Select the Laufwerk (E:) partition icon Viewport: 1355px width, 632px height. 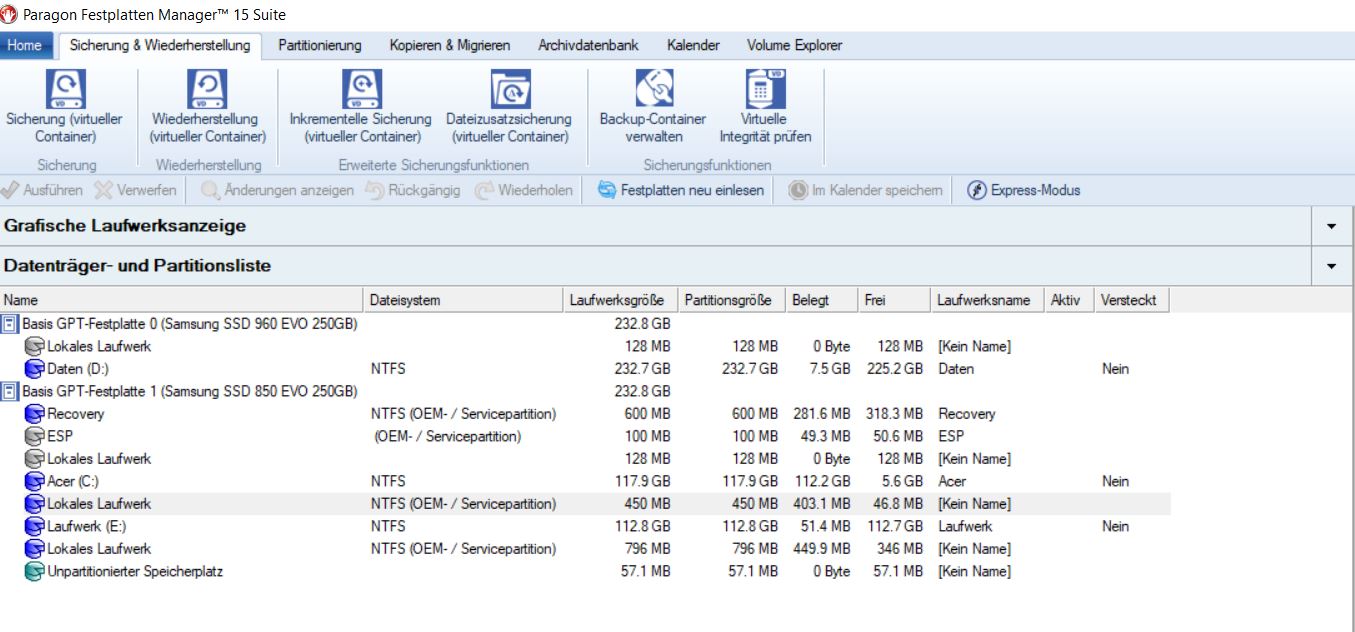(35, 526)
